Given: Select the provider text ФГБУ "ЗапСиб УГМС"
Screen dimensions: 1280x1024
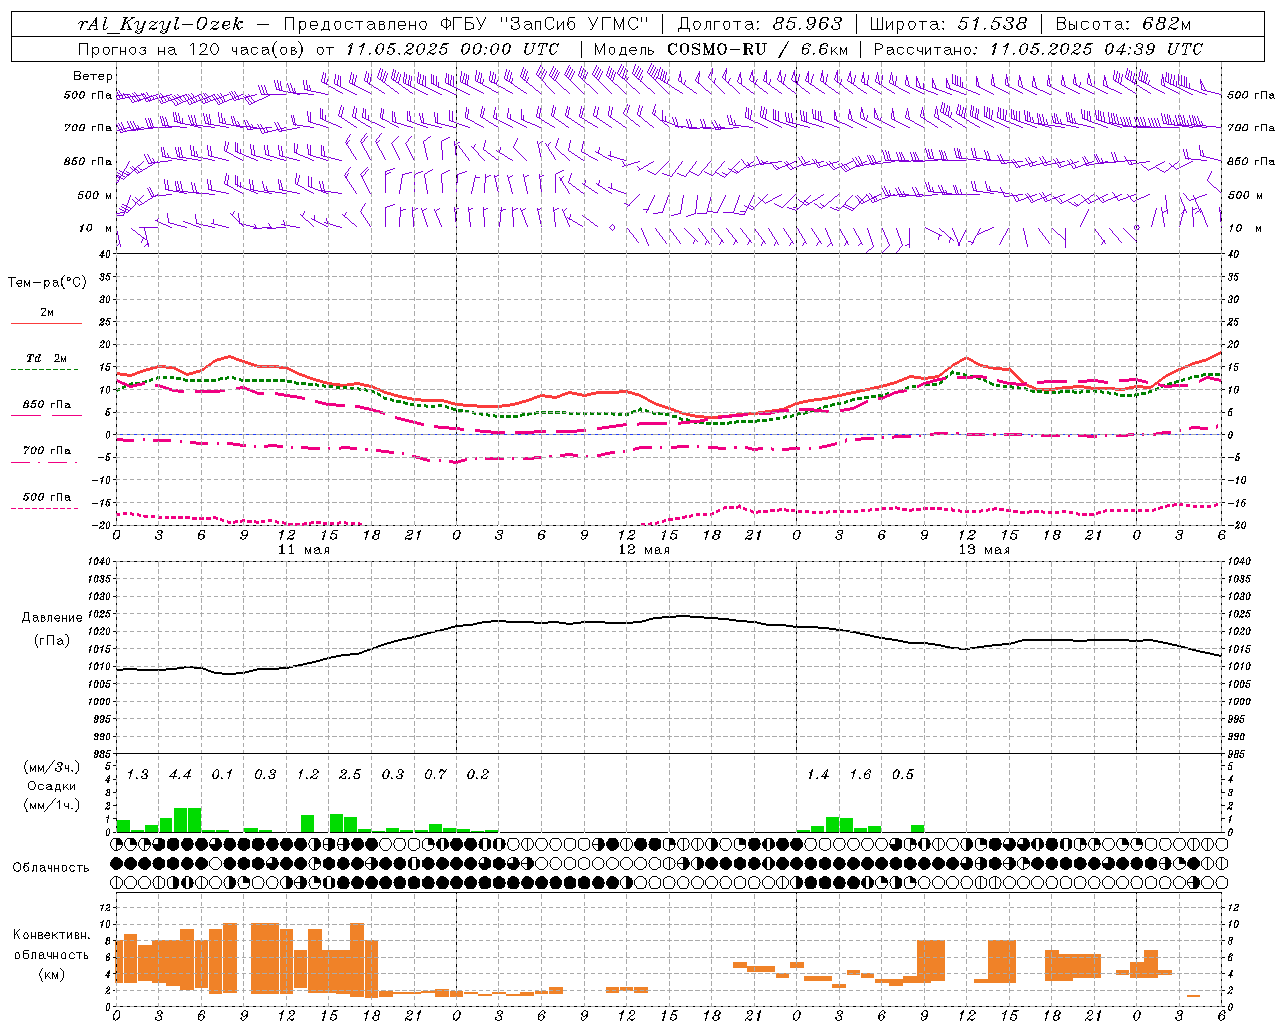Looking at the screenshot, I should coord(545,24).
